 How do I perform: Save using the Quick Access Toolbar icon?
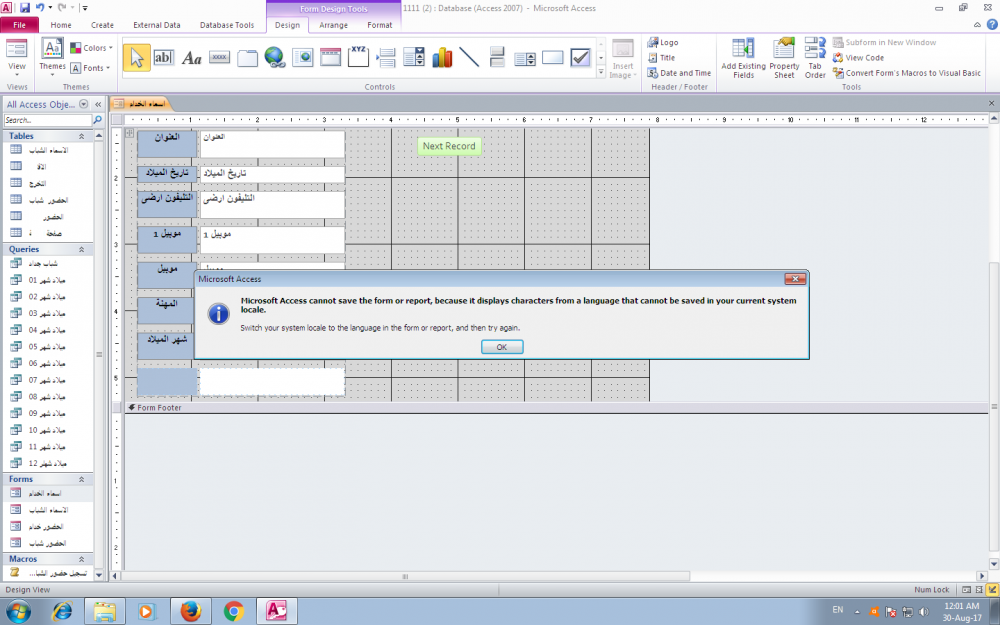pyautogui.click(x=25, y=8)
